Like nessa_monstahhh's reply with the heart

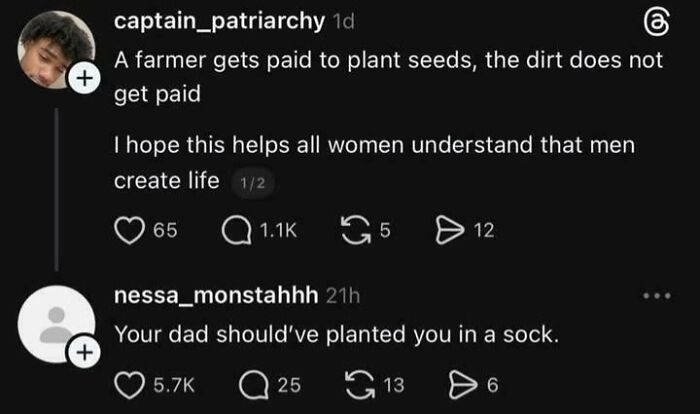click(129, 383)
